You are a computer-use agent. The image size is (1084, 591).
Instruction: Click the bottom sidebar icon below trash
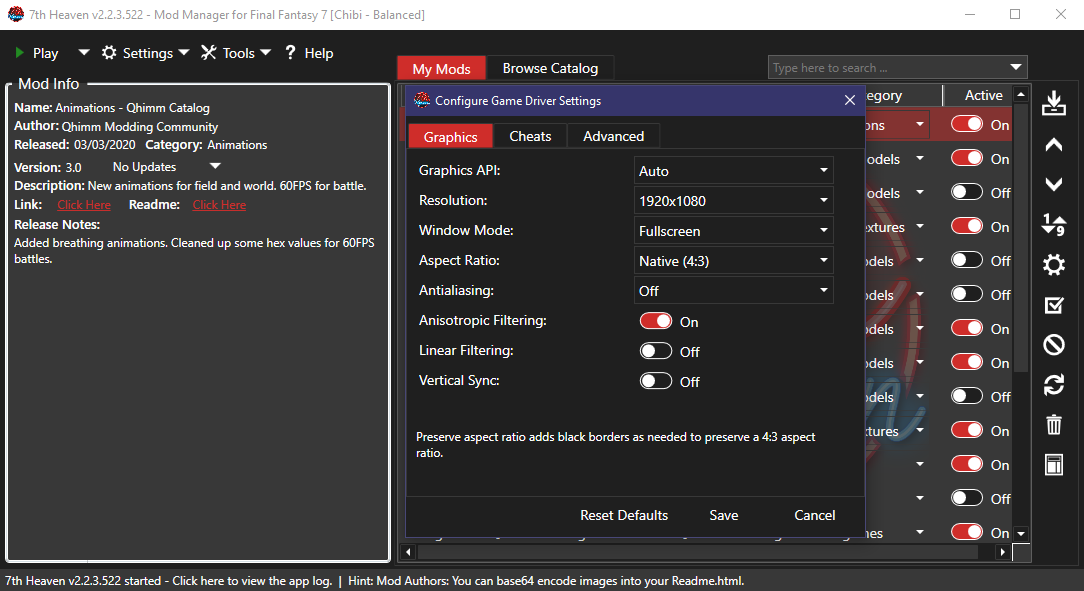1054,465
